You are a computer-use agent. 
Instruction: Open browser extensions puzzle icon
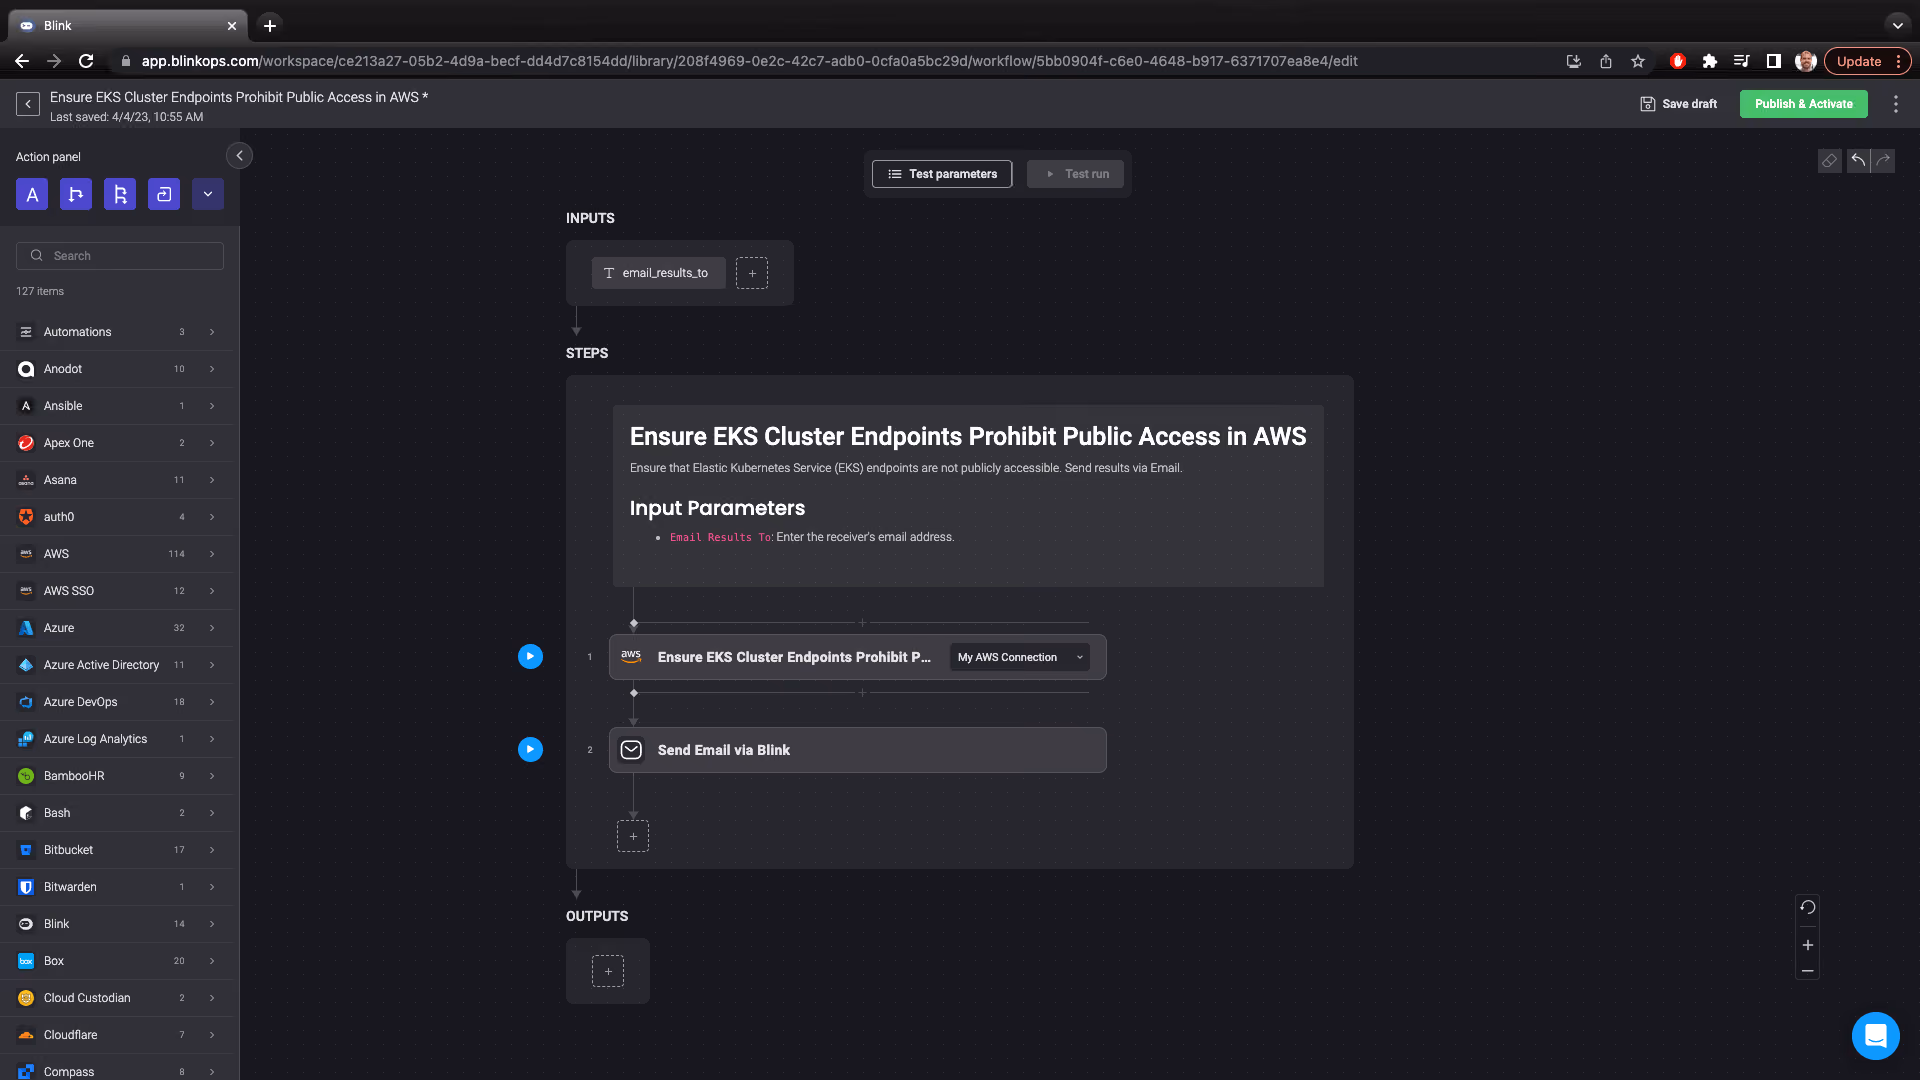1710,61
